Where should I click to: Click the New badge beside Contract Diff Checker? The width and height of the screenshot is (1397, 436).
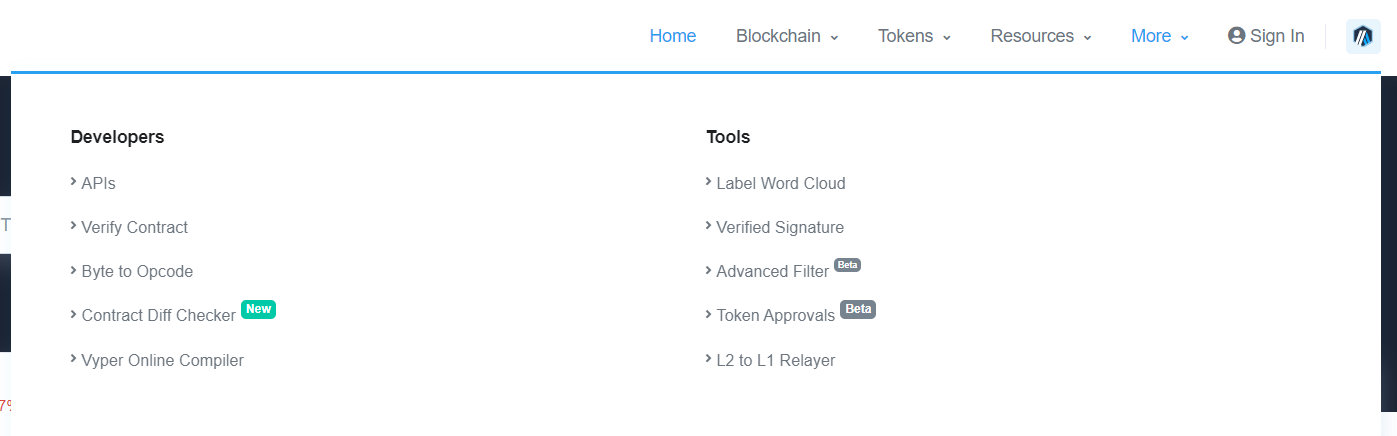[x=258, y=309]
